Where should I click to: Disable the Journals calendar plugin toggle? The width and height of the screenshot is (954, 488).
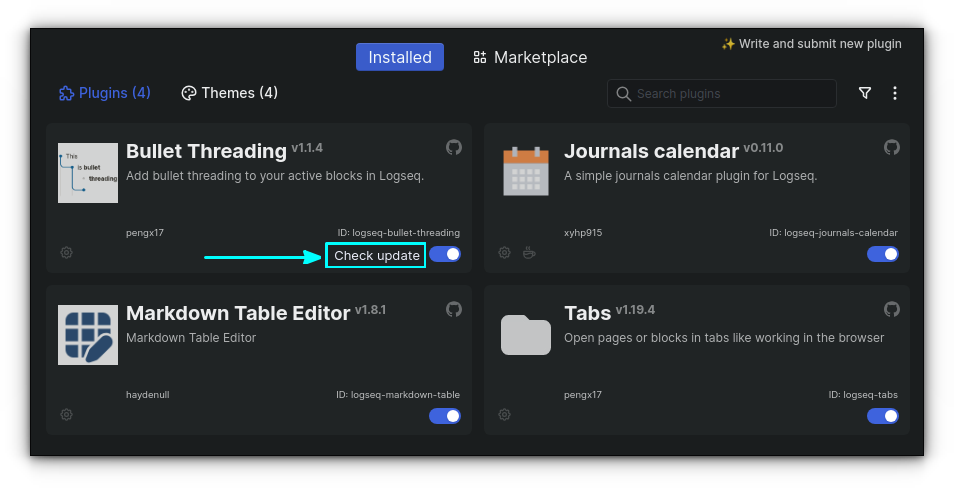883,254
